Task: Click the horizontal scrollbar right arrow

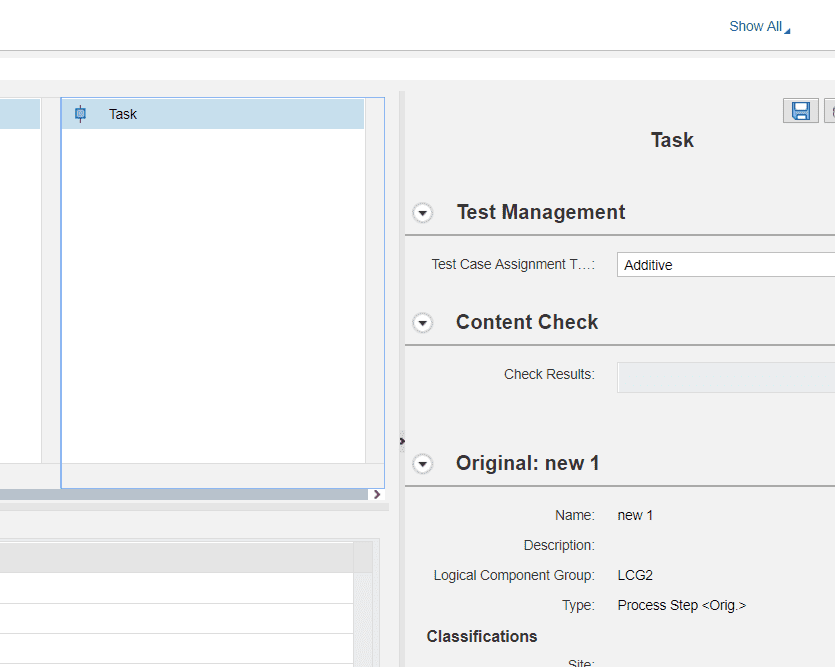Action: pos(376,495)
